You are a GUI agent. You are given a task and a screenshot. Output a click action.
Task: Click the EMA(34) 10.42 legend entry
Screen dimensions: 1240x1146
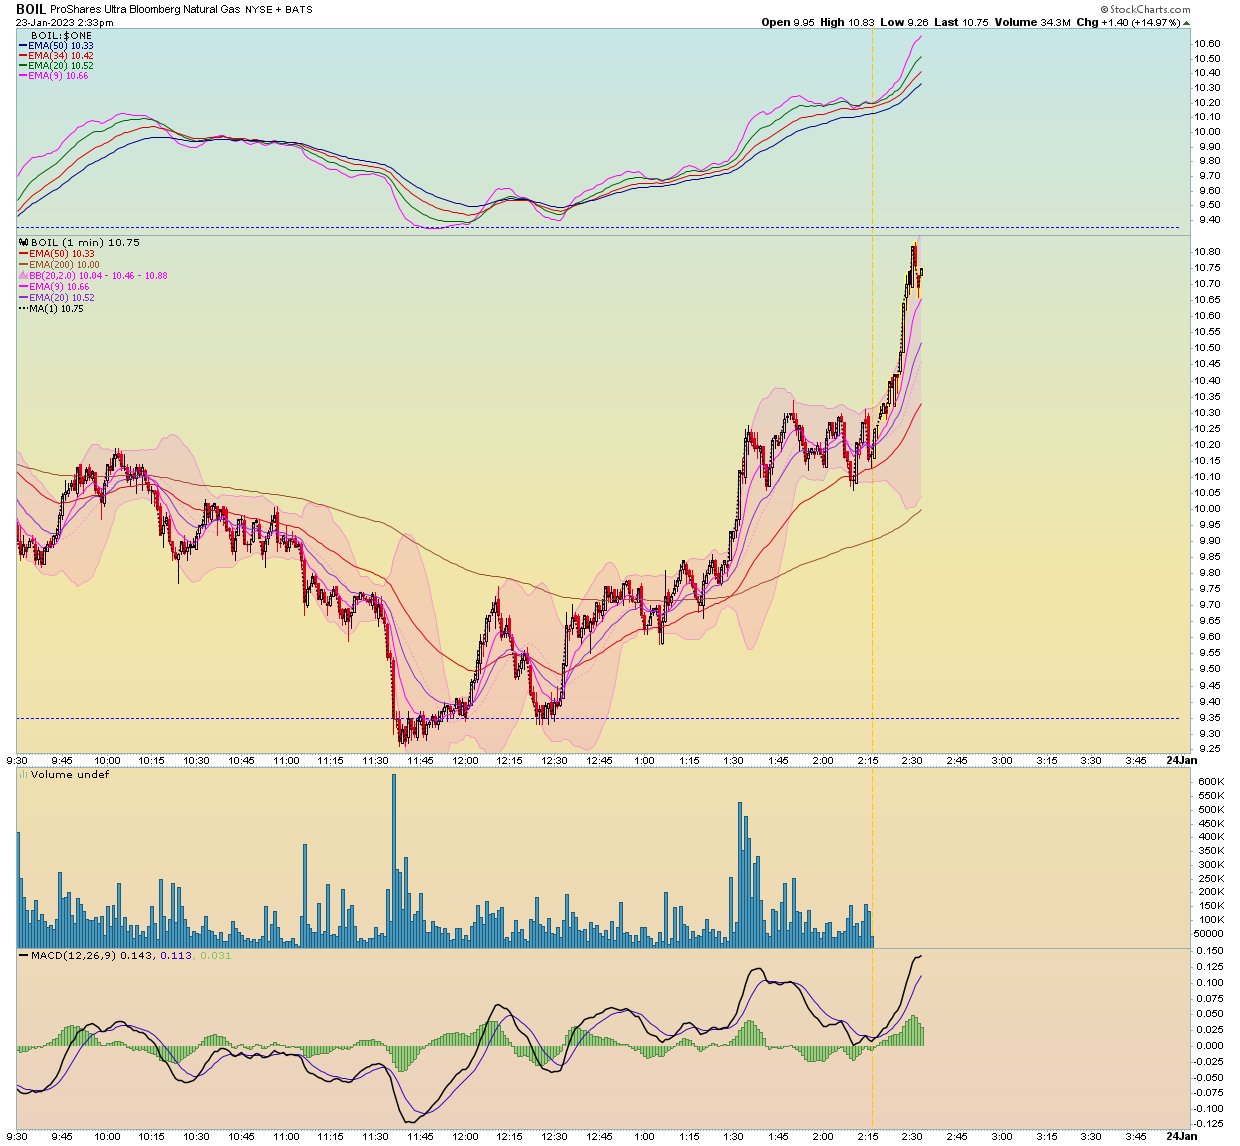(61, 56)
